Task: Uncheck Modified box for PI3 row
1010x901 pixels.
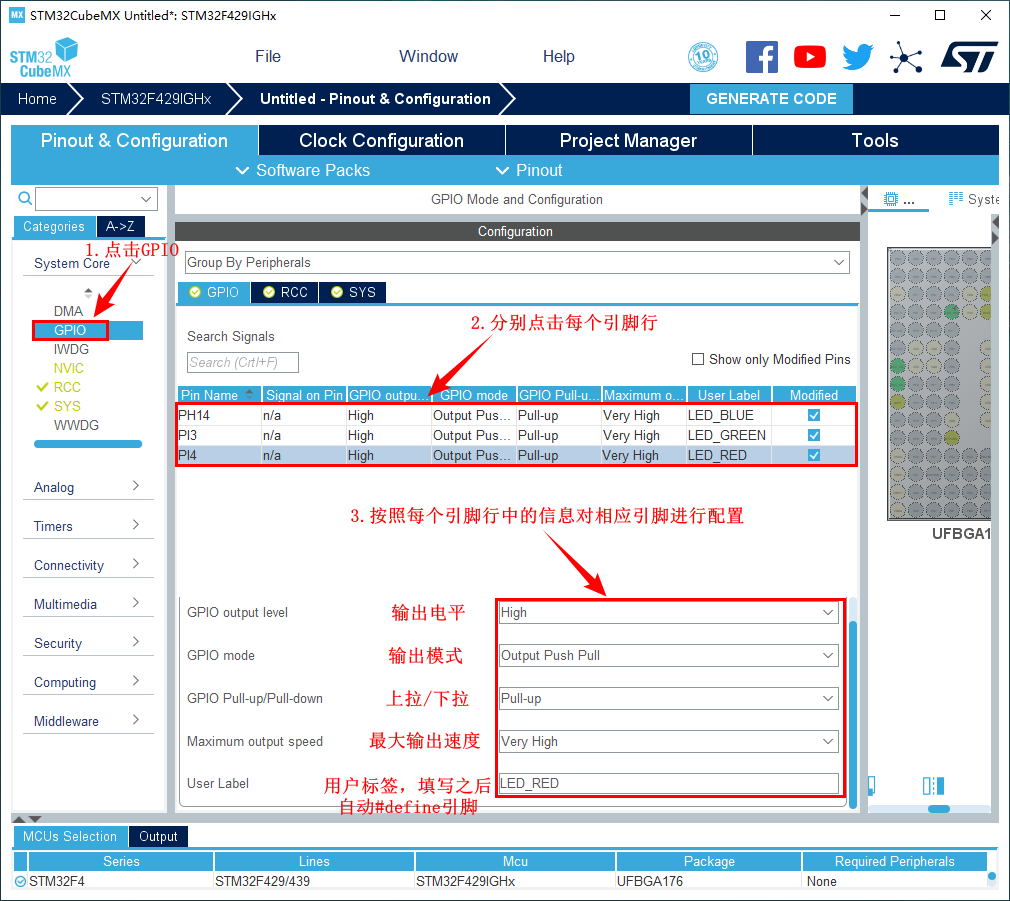Action: pos(814,435)
